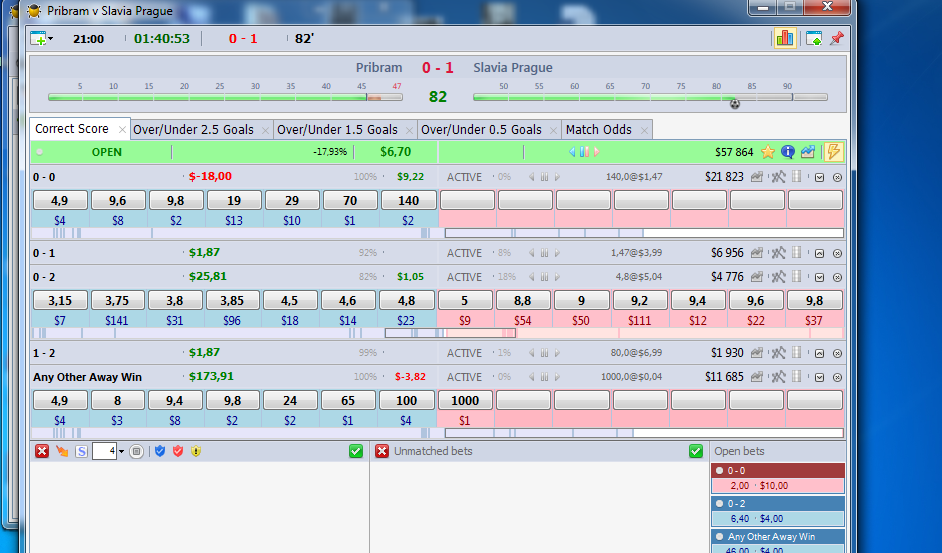Click the tools icon for 1 - 2 row
942x553 pixels.
(x=778, y=352)
